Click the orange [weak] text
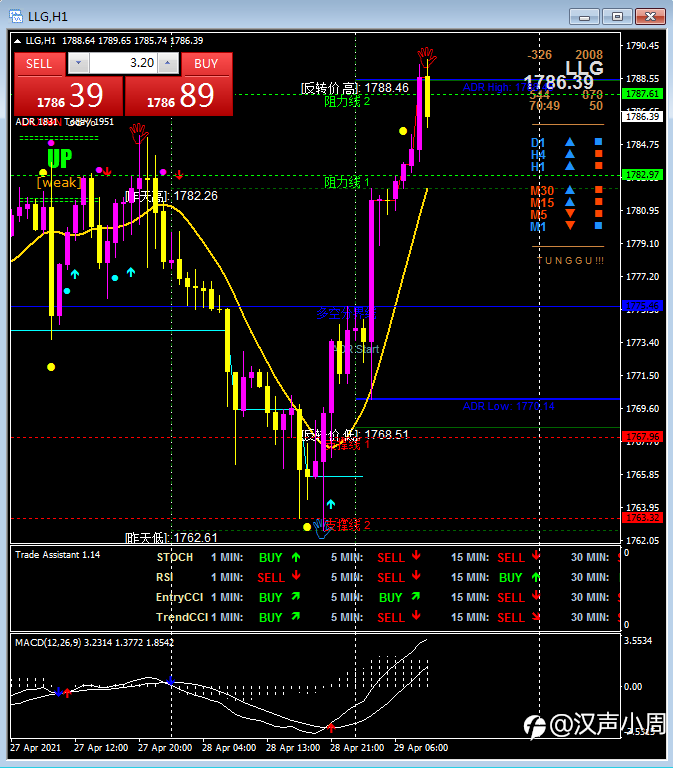This screenshot has width=673, height=768. point(59,183)
